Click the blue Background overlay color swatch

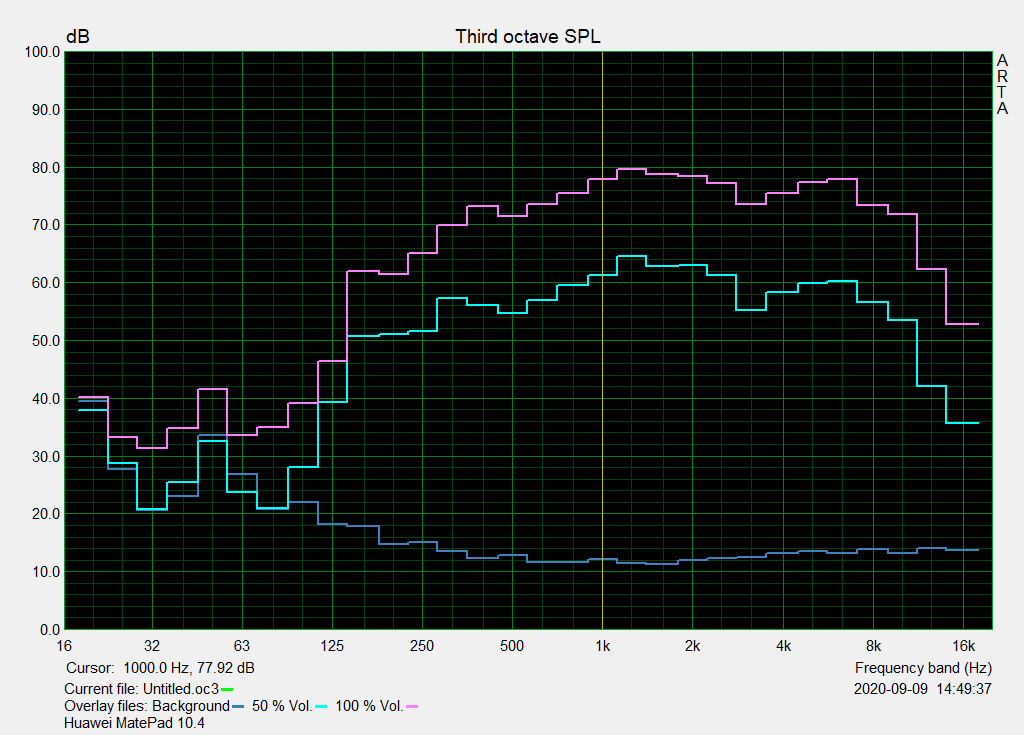(238, 707)
